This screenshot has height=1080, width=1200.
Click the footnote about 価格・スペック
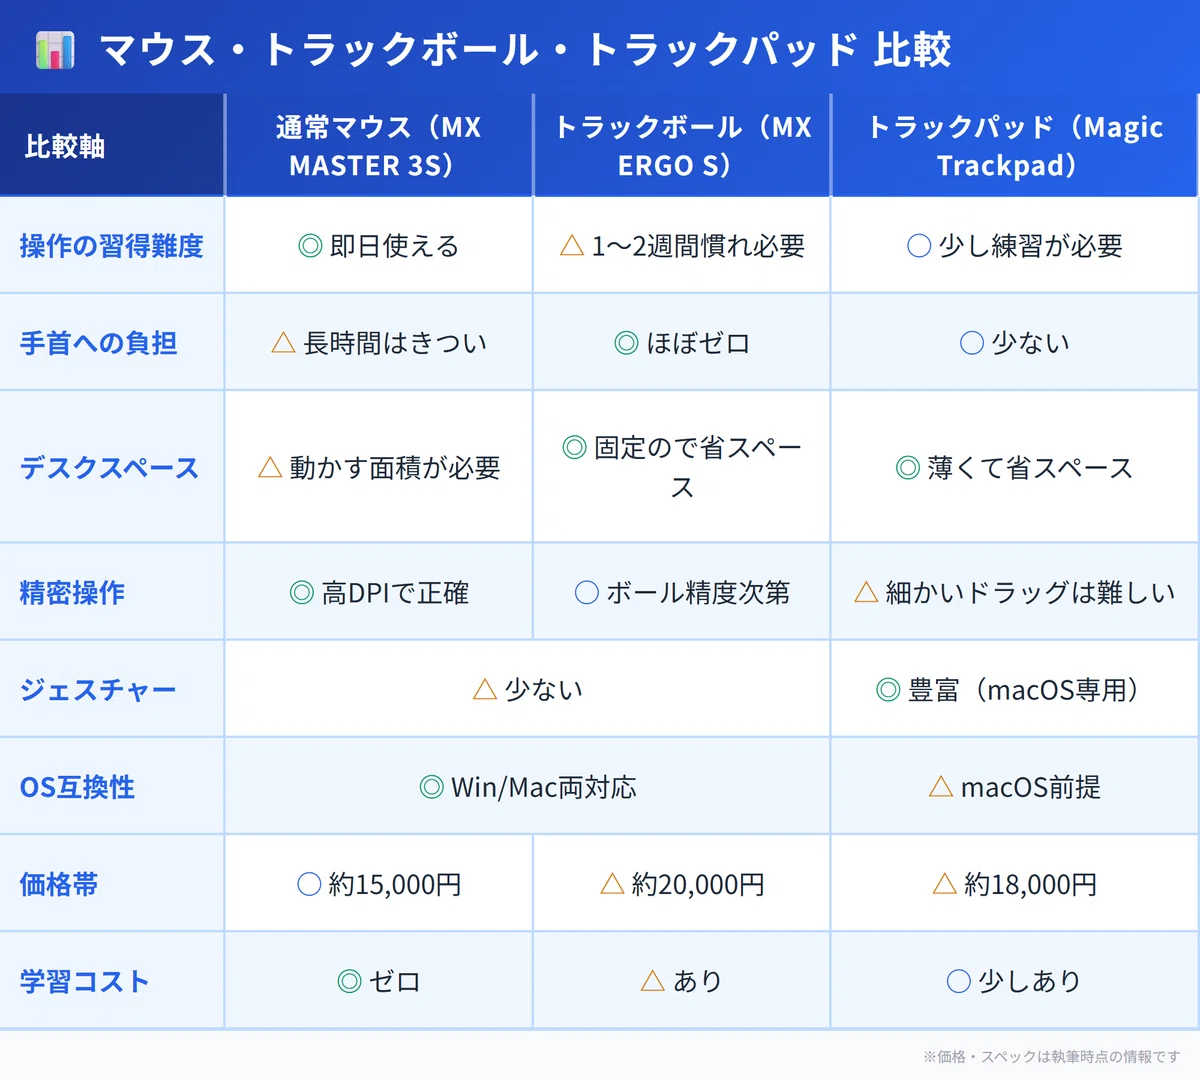click(x=1051, y=1056)
